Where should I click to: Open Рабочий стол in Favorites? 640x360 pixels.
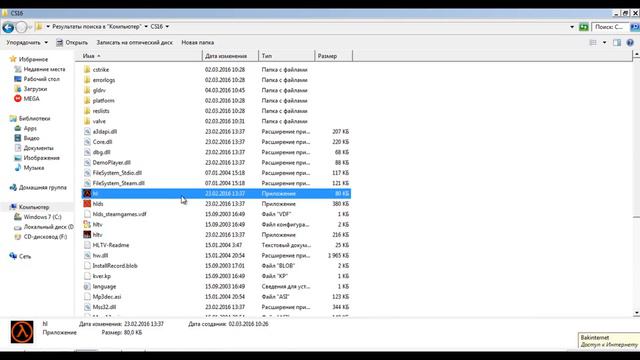tap(37, 79)
